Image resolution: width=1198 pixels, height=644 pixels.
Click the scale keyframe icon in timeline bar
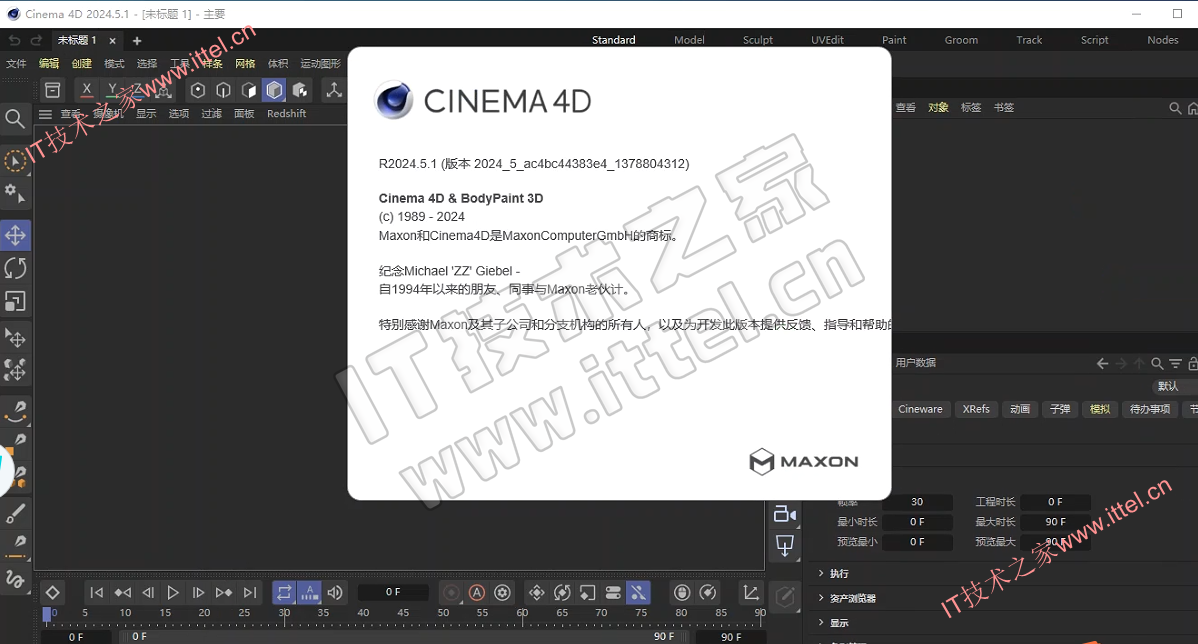[x=587, y=593]
